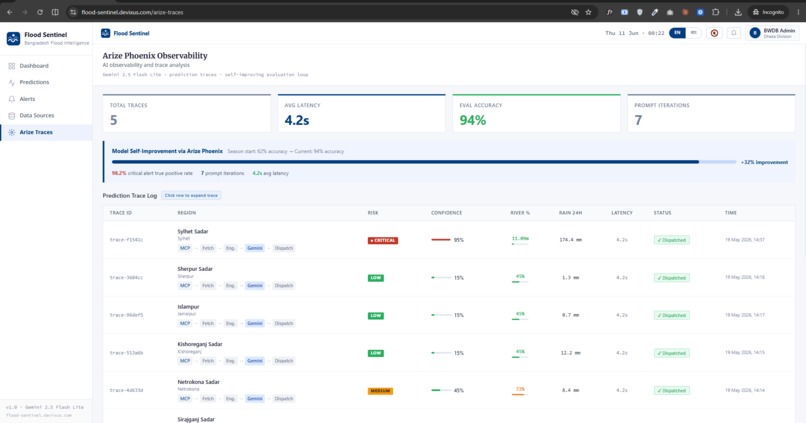Click Fetch step in Kishoreganj Sadar row
This screenshot has height=423, width=806.
208,361
